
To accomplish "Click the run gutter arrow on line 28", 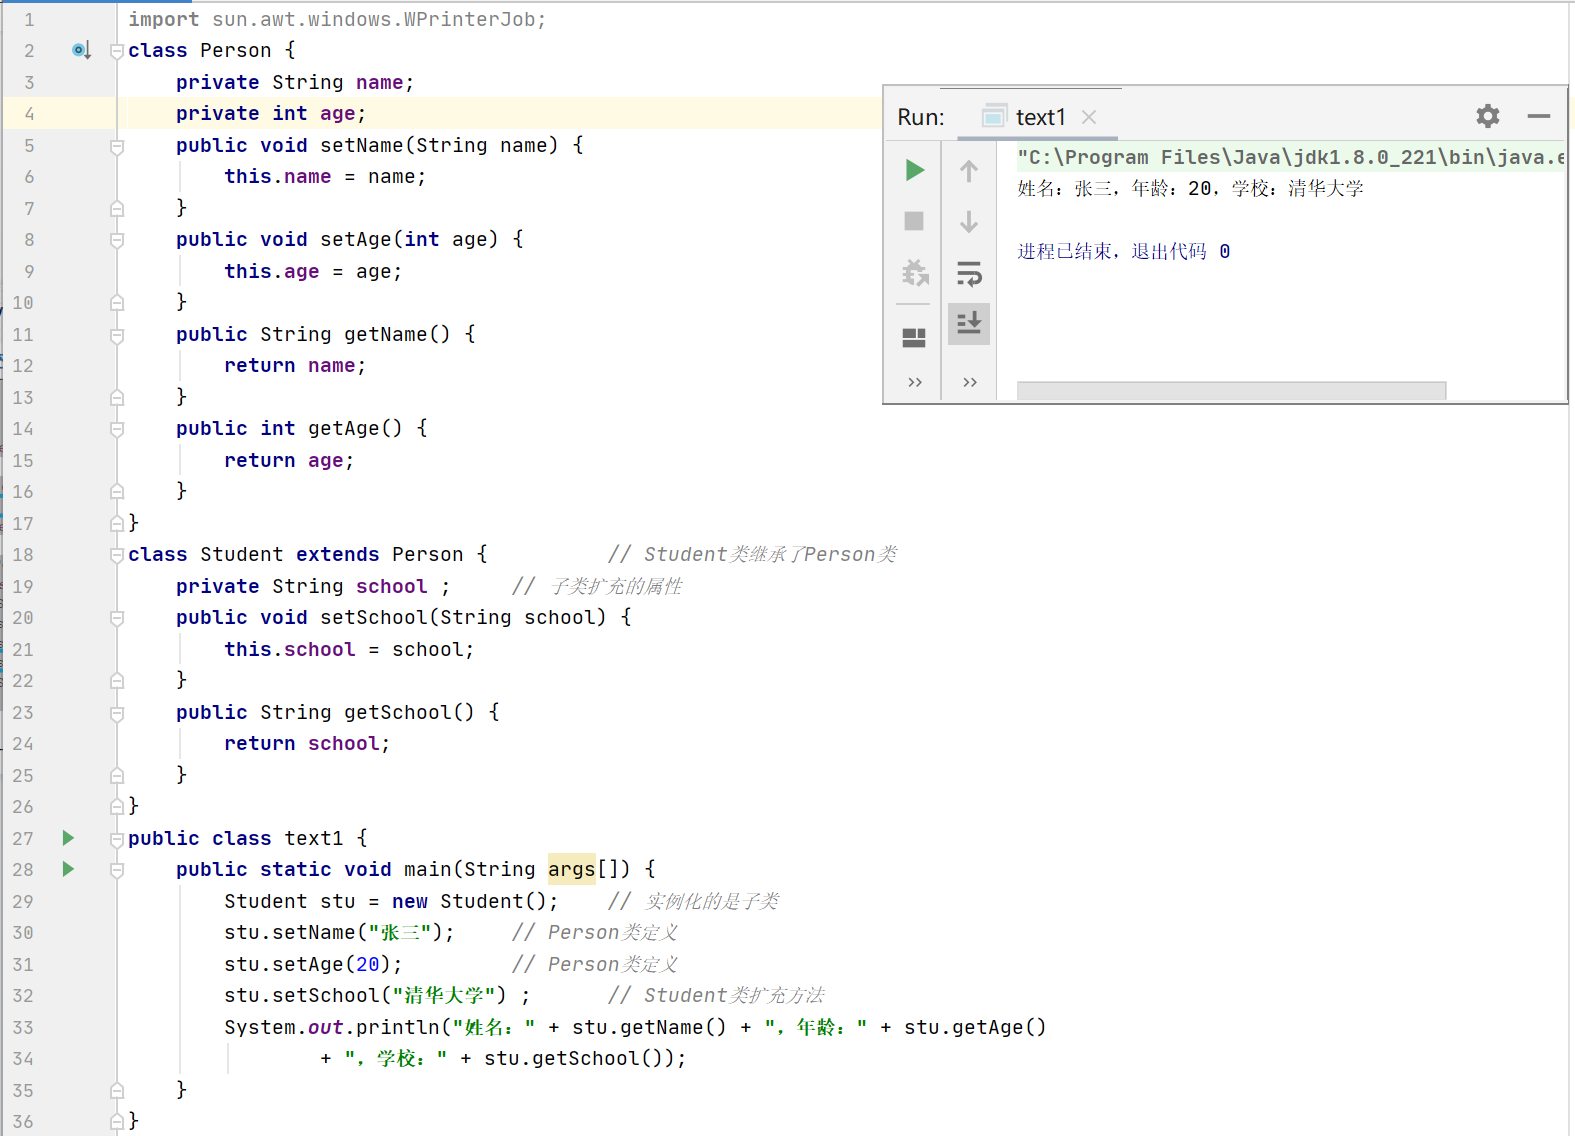I will 68,869.
